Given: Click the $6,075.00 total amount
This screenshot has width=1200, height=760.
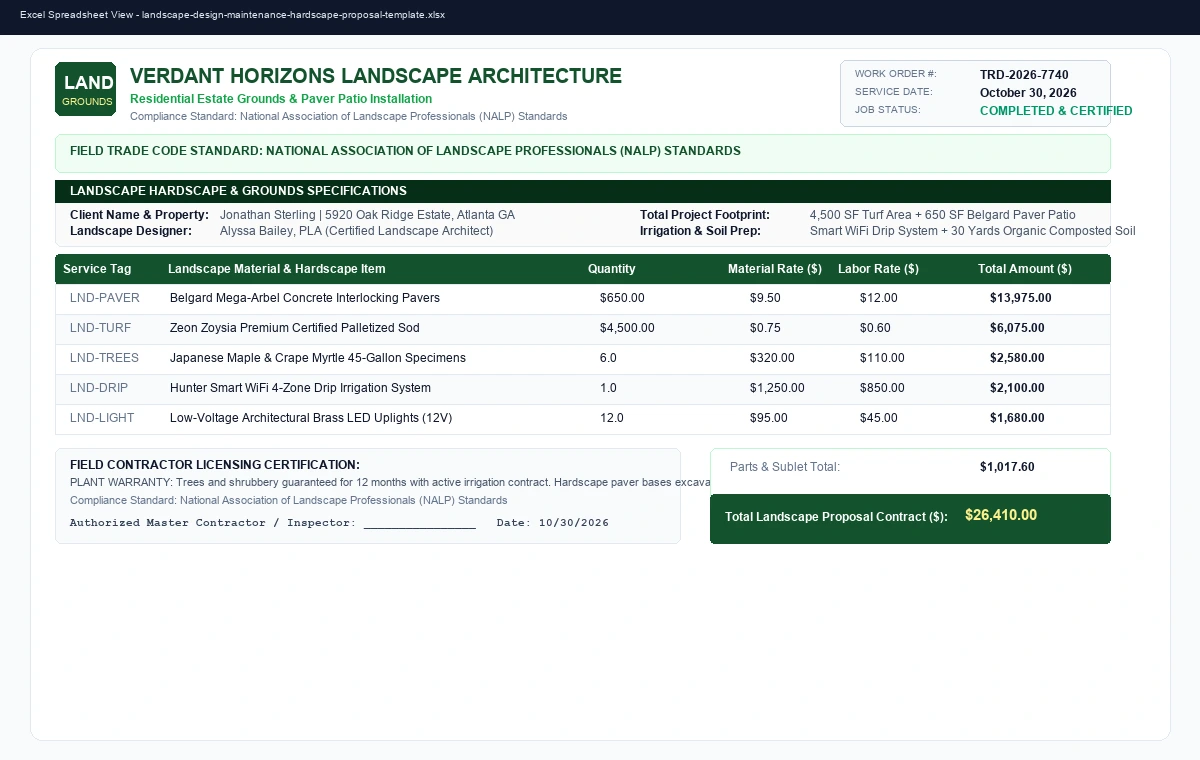Looking at the screenshot, I should (x=1017, y=328).
